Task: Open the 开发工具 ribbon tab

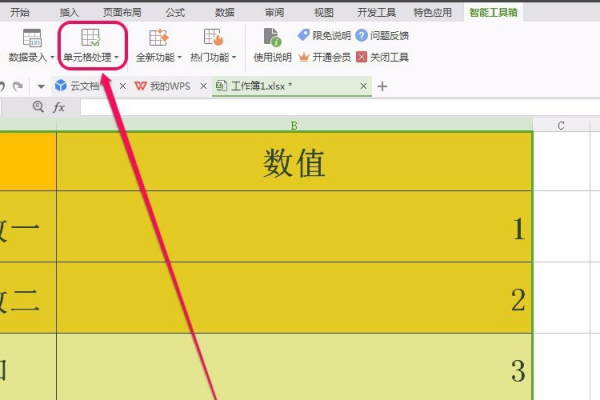Action: [x=377, y=13]
